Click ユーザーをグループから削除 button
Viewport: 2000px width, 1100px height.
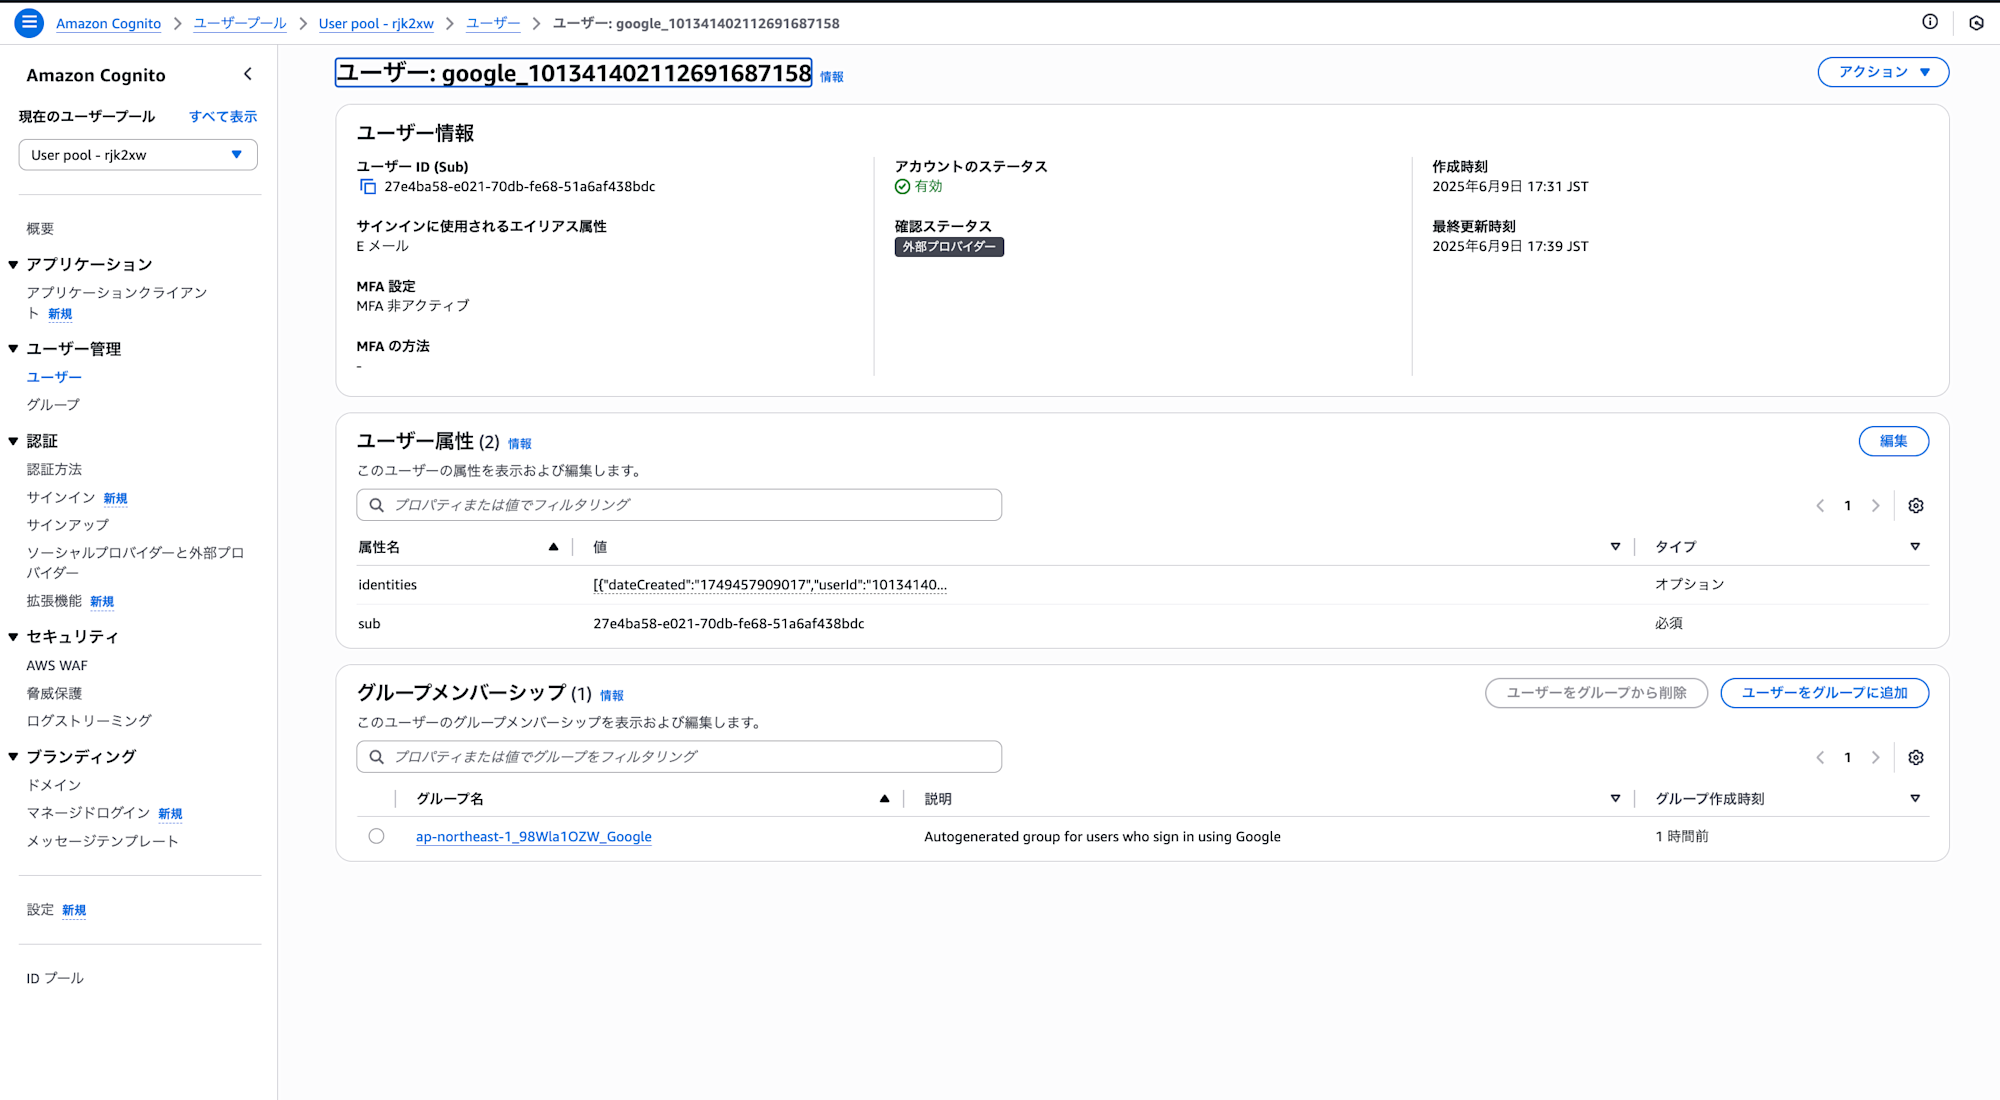[1596, 693]
